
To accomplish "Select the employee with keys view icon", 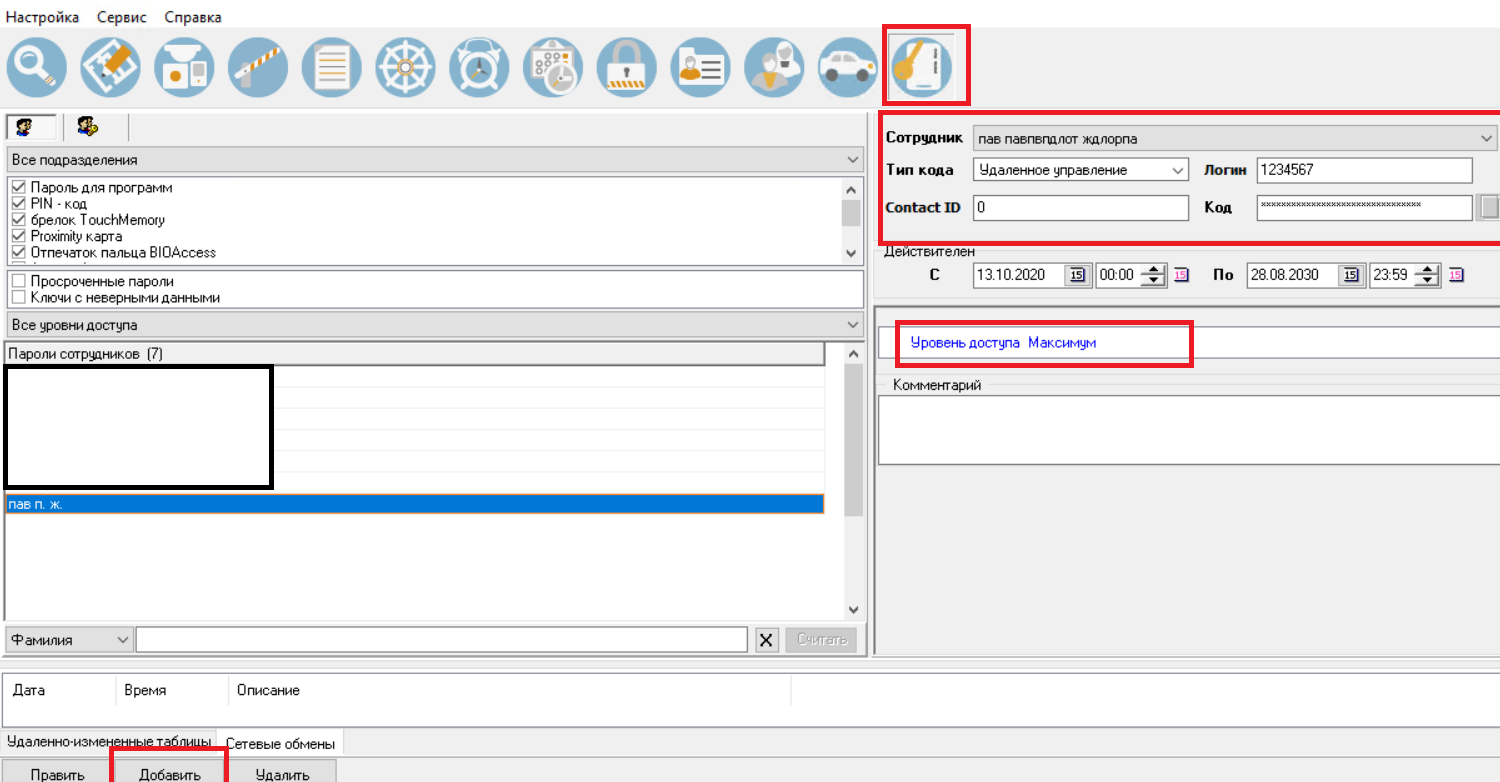I will point(88,127).
